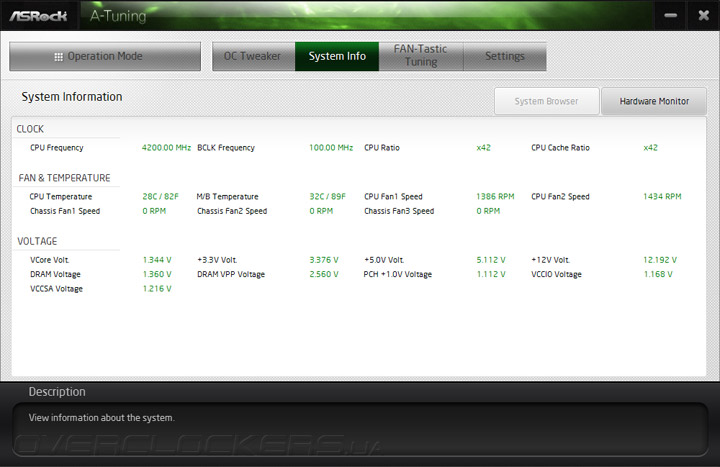Click the Chassis Fan3 Speed 0 RPM value
This screenshot has height=467, width=720.
(x=488, y=211)
